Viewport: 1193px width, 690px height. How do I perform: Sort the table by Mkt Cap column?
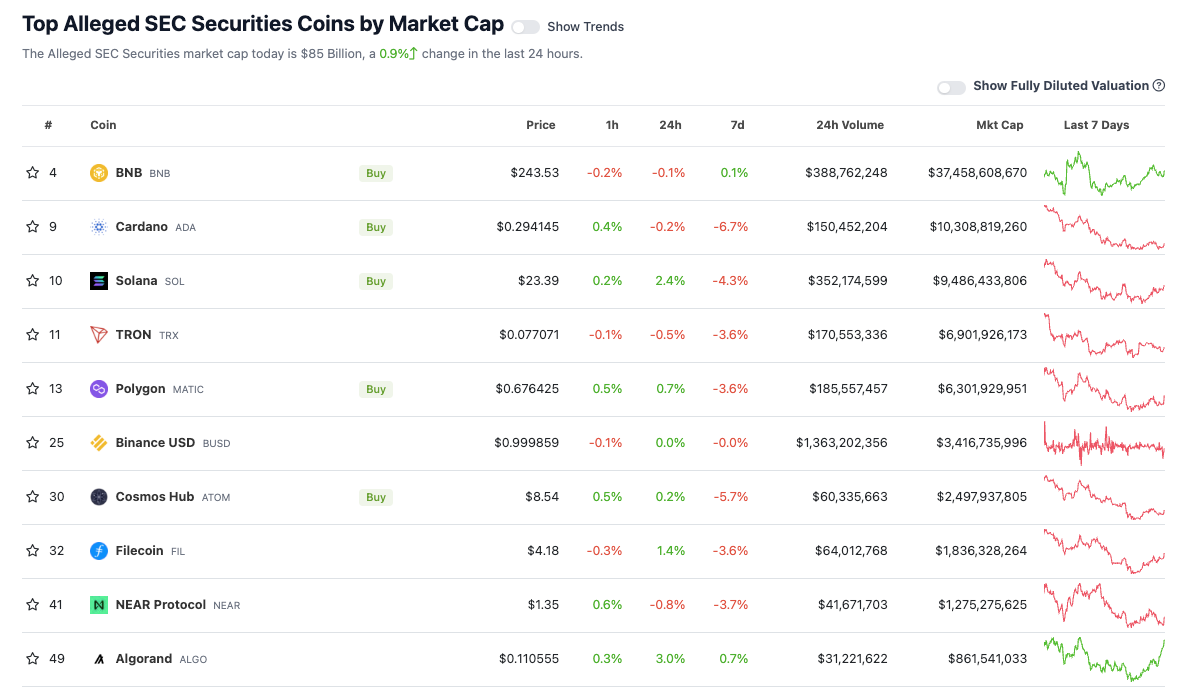(999, 126)
